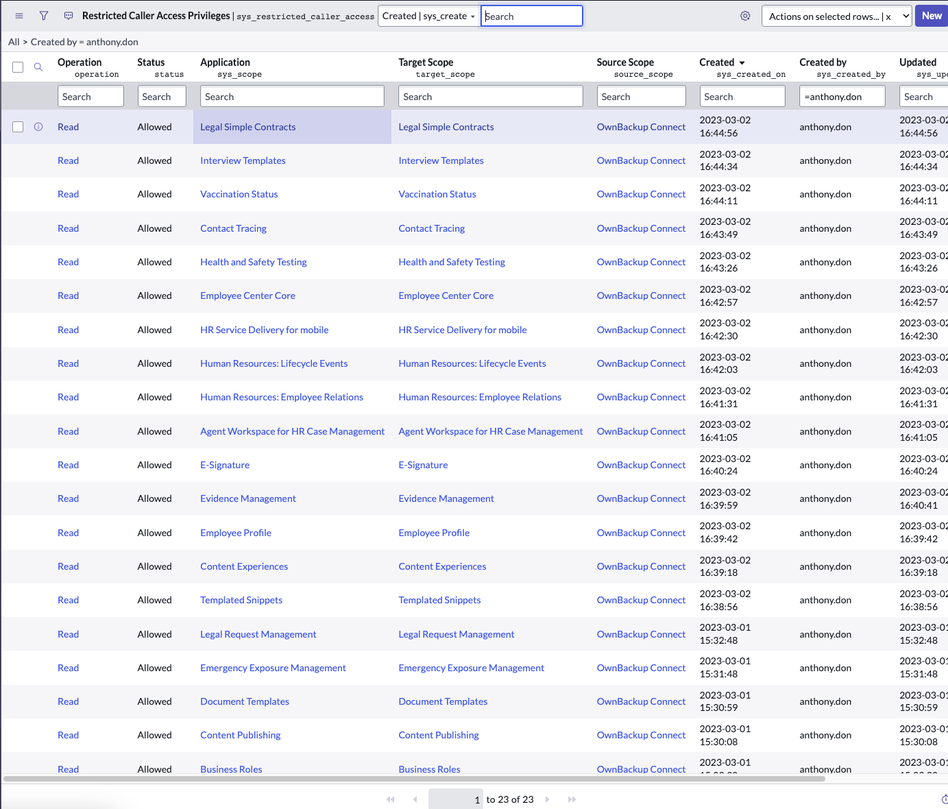Click the last-page double chevron in pagination
The height and width of the screenshot is (809, 948).
pos(571,798)
